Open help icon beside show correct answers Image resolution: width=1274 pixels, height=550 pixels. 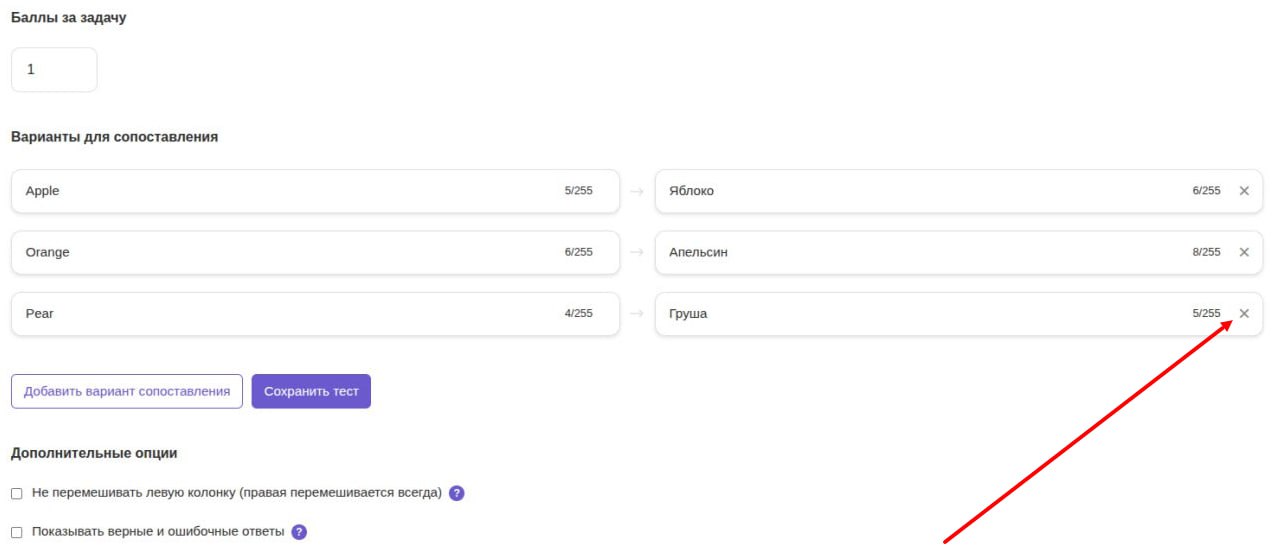tap(299, 532)
